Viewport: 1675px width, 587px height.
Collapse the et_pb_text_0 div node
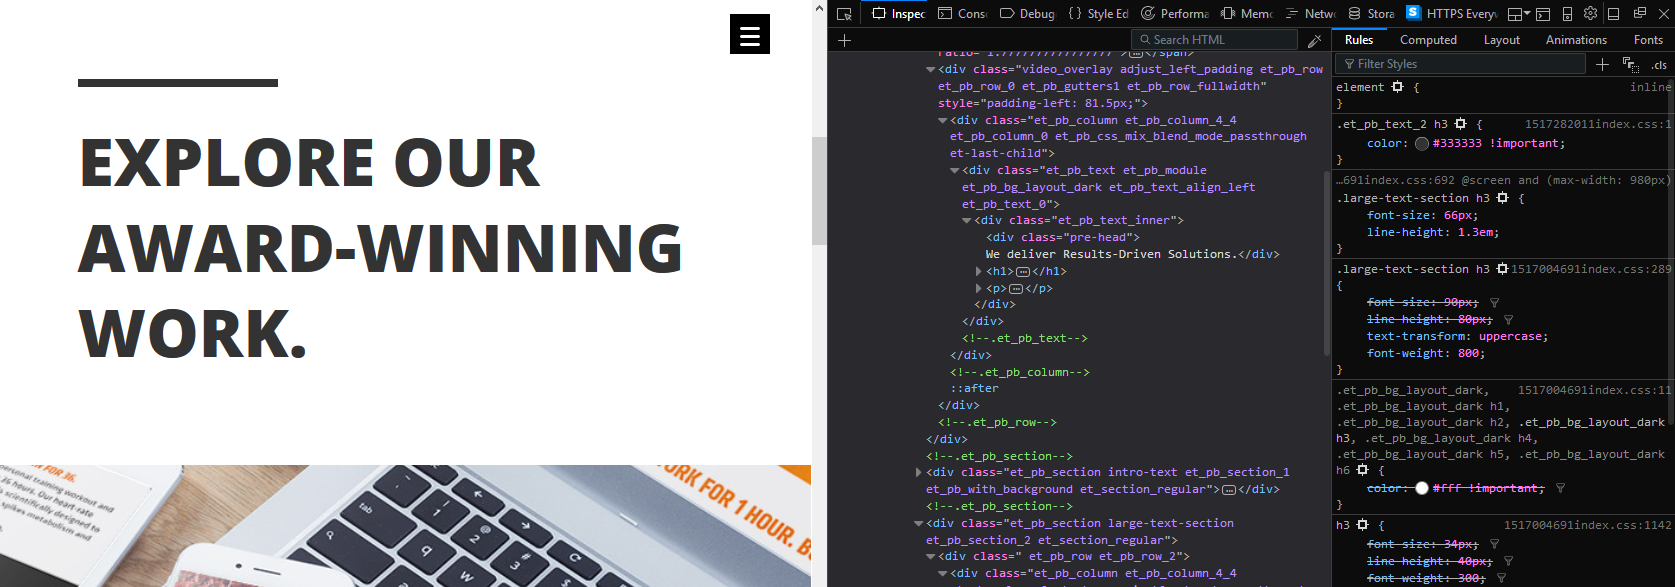coord(955,171)
